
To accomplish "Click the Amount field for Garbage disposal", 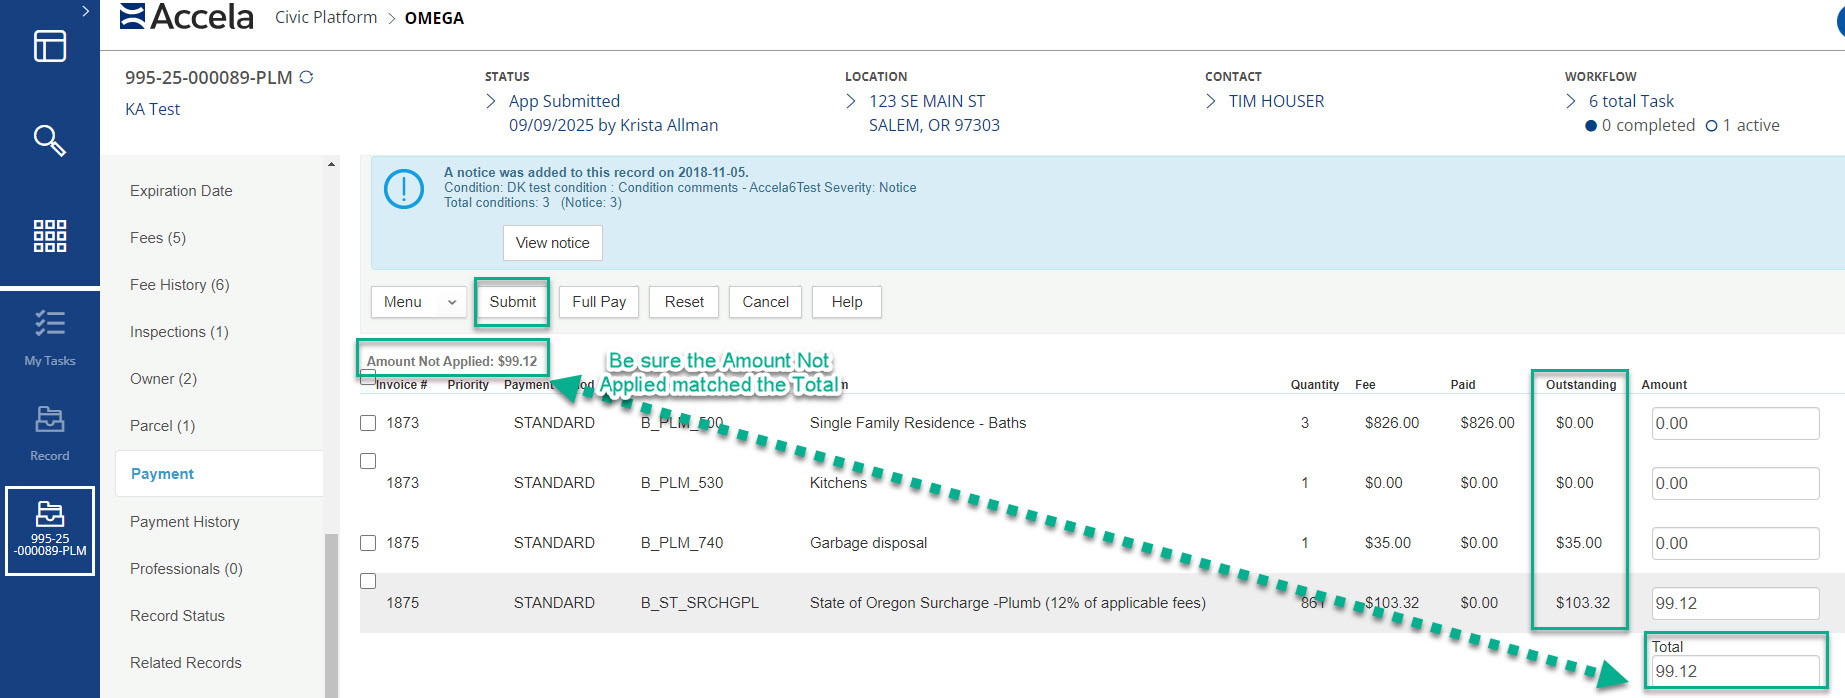I will tap(1734, 543).
